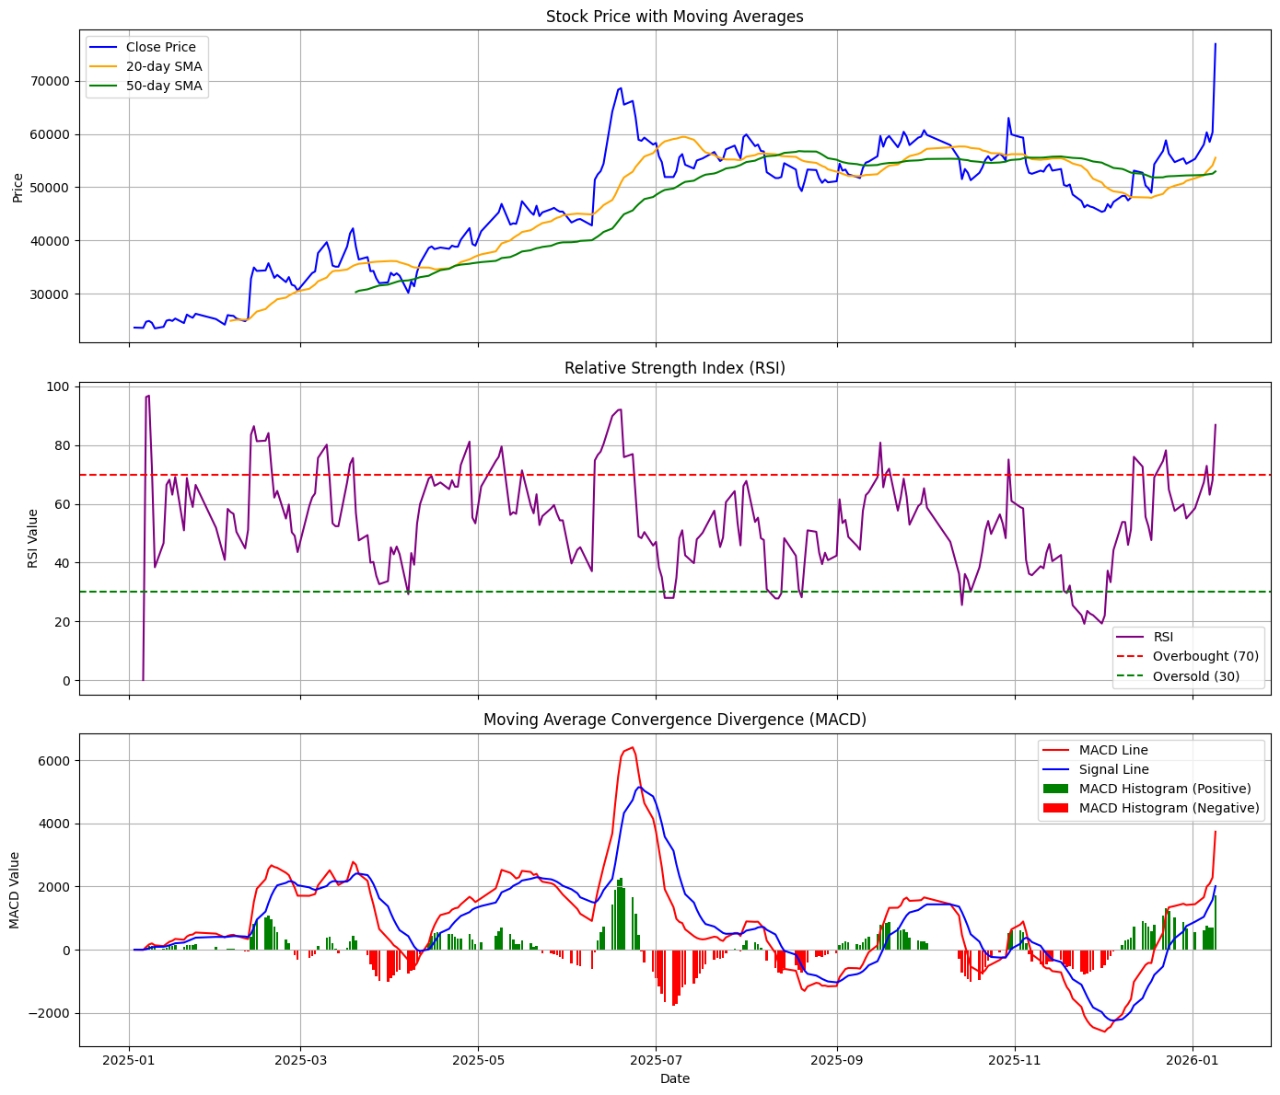Click red MACD Histogram (Negative) legend swatch
The width and height of the screenshot is (1280, 1095).
[1055, 808]
